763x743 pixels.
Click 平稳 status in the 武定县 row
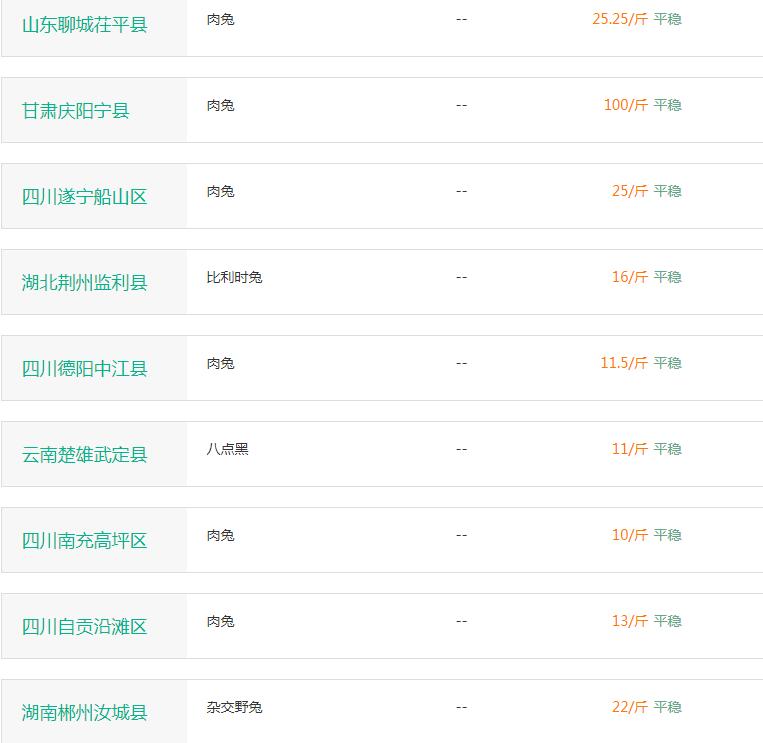pos(668,449)
